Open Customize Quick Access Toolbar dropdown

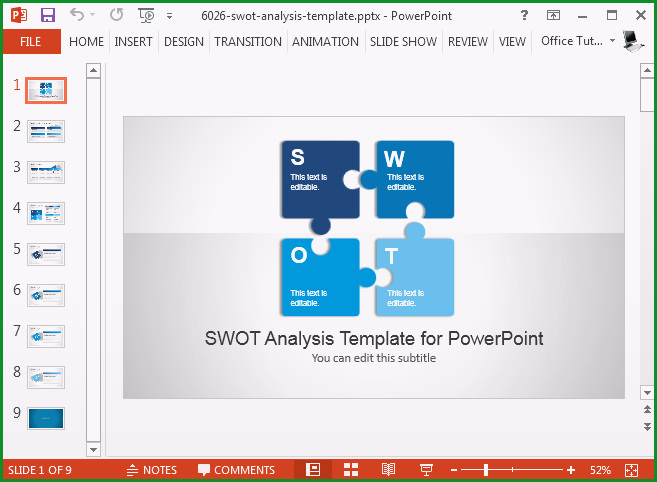click(x=169, y=16)
